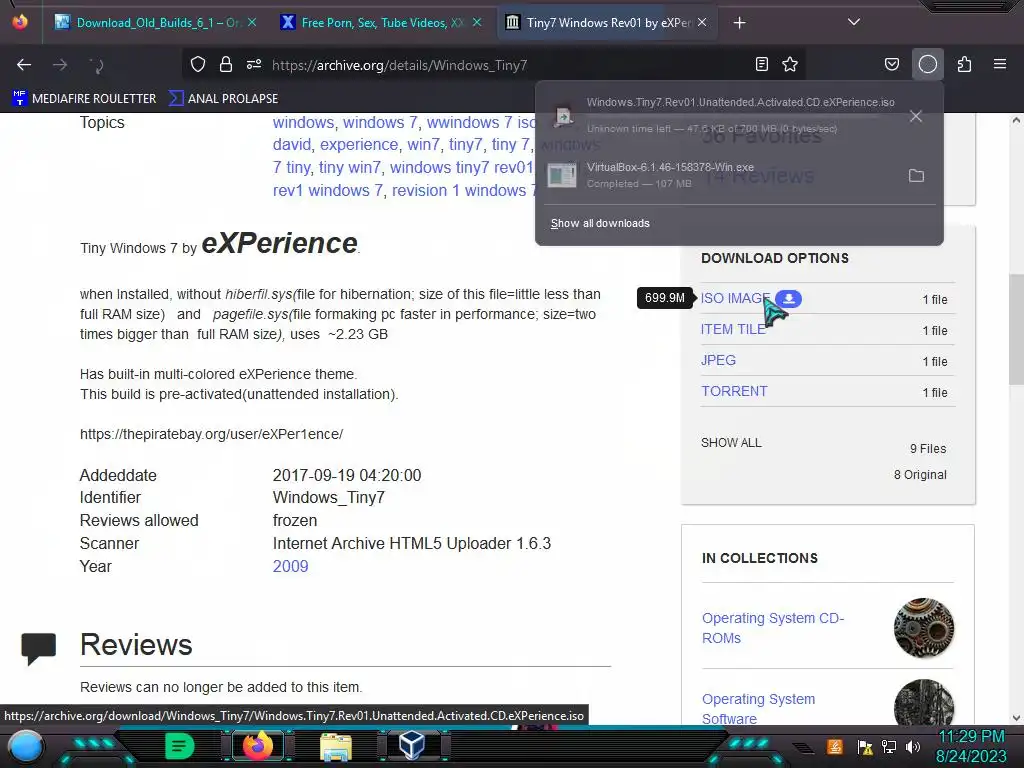Open File Explorer from the taskbar
The height and width of the screenshot is (768, 1024).
(336, 746)
